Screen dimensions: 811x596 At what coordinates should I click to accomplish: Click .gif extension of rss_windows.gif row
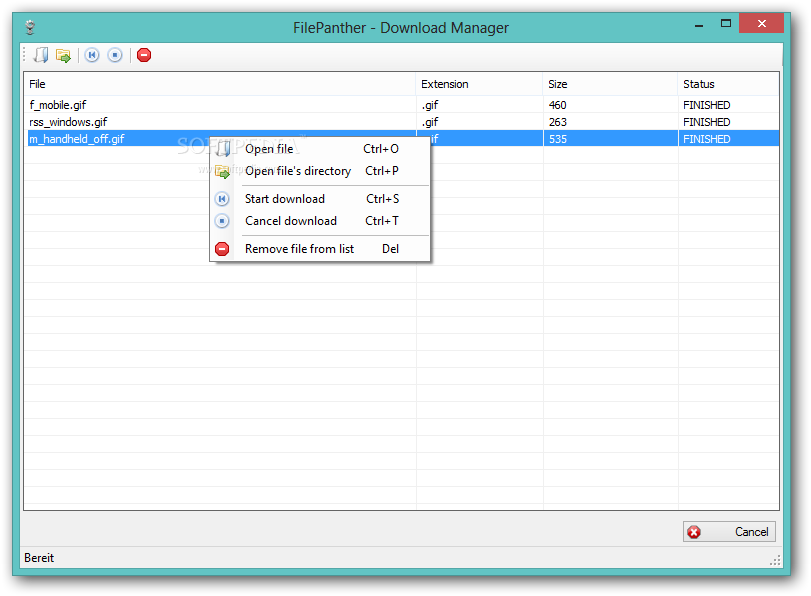[x=430, y=122]
